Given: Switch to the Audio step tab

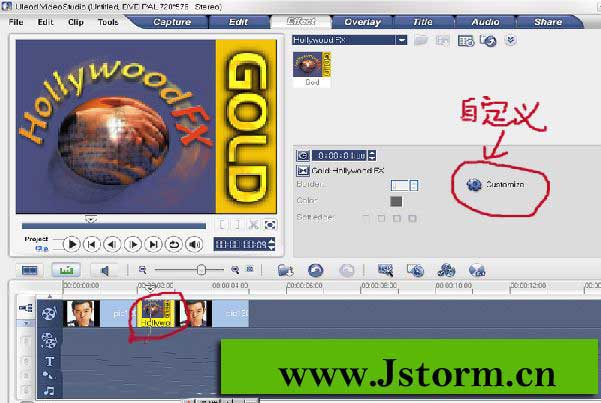Looking at the screenshot, I should pos(485,22).
